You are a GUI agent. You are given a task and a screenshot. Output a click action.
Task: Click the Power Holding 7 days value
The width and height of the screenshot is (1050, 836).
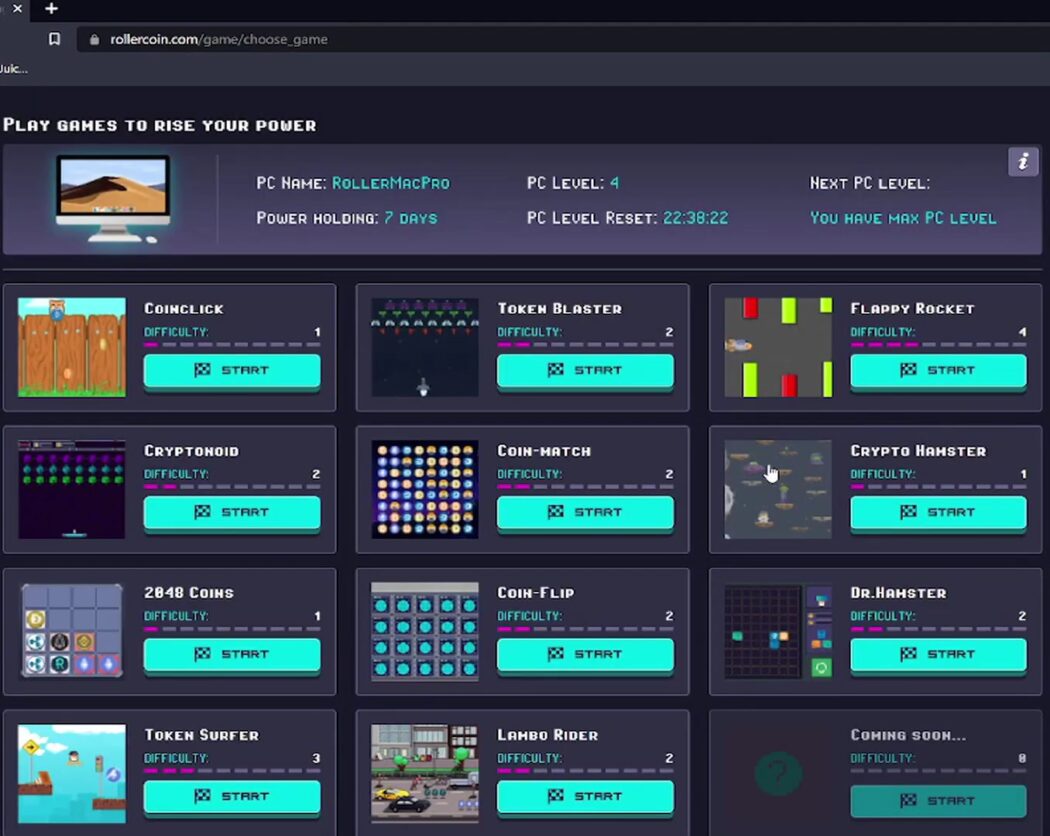[x=410, y=218]
